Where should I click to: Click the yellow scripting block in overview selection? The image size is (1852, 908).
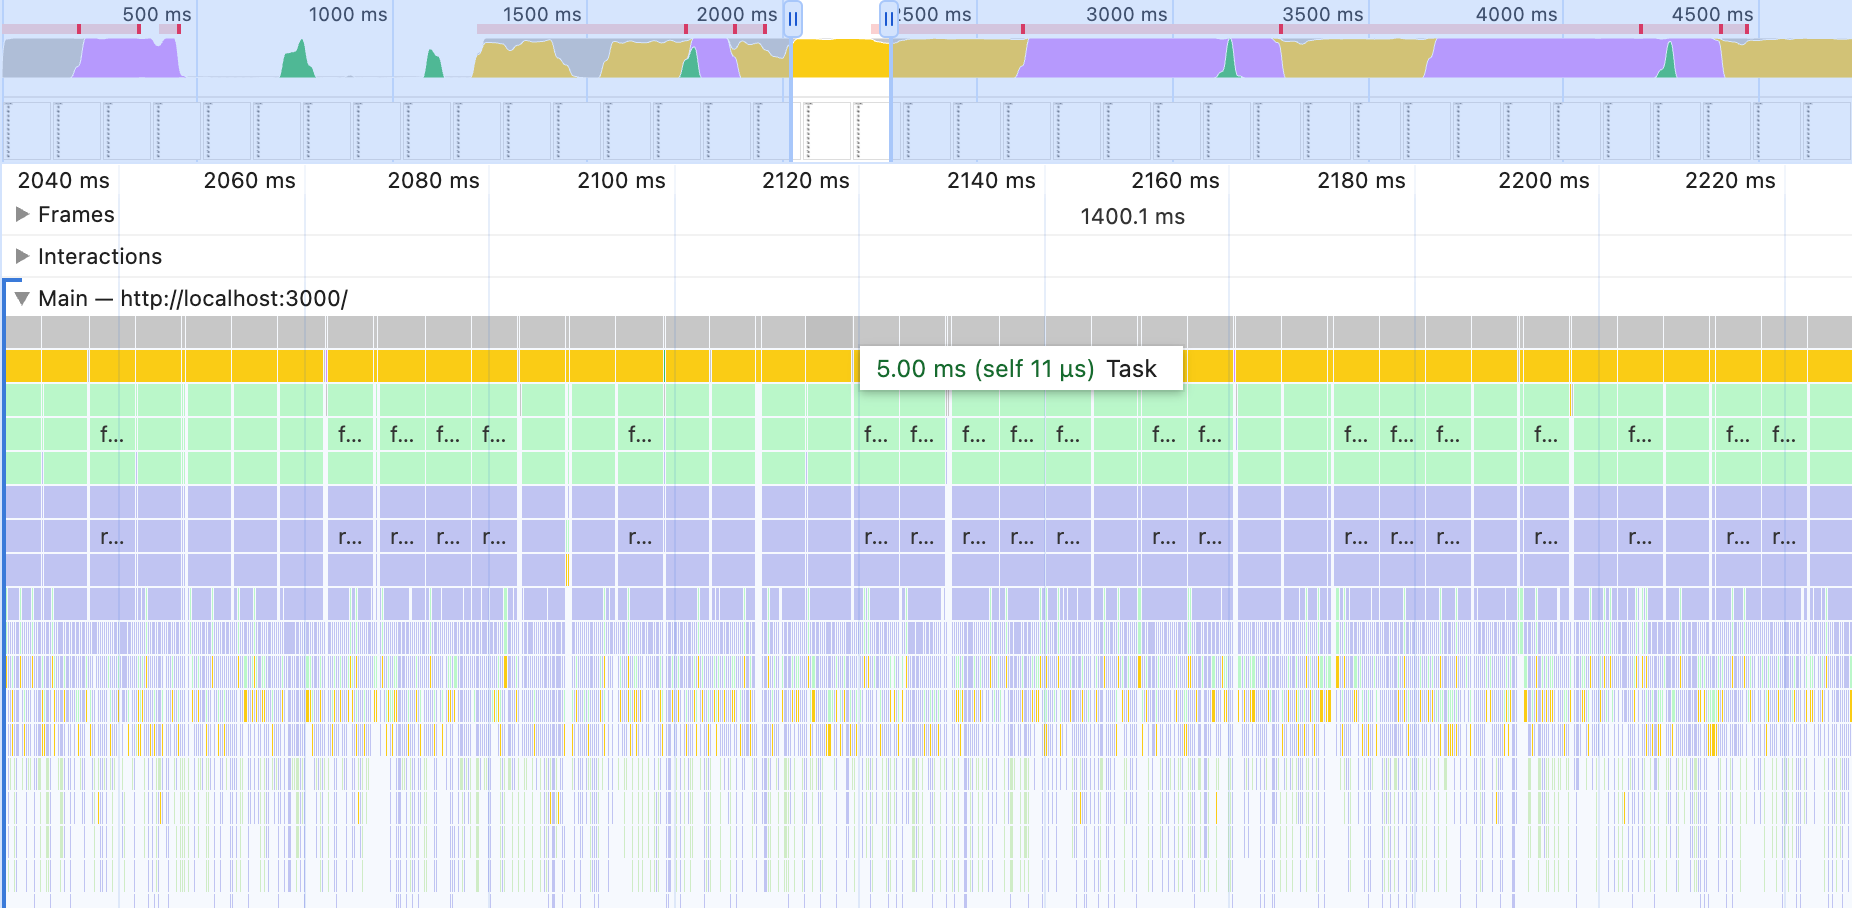(840, 58)
